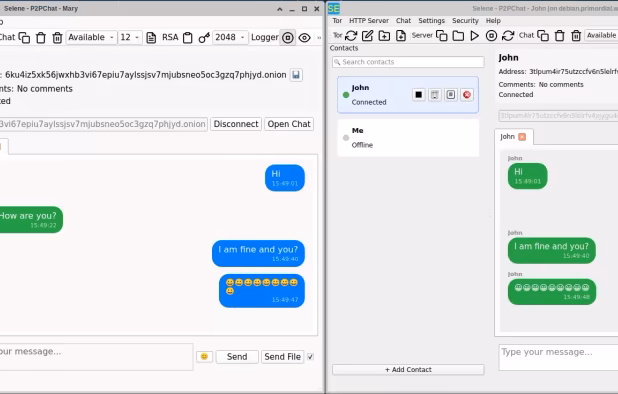Click the Search contacts field
The image size is (618, 394).
408,62
